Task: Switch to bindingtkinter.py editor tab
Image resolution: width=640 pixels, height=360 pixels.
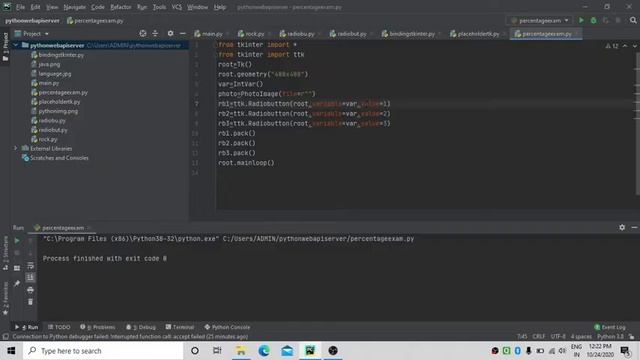Action: (409, 34)
